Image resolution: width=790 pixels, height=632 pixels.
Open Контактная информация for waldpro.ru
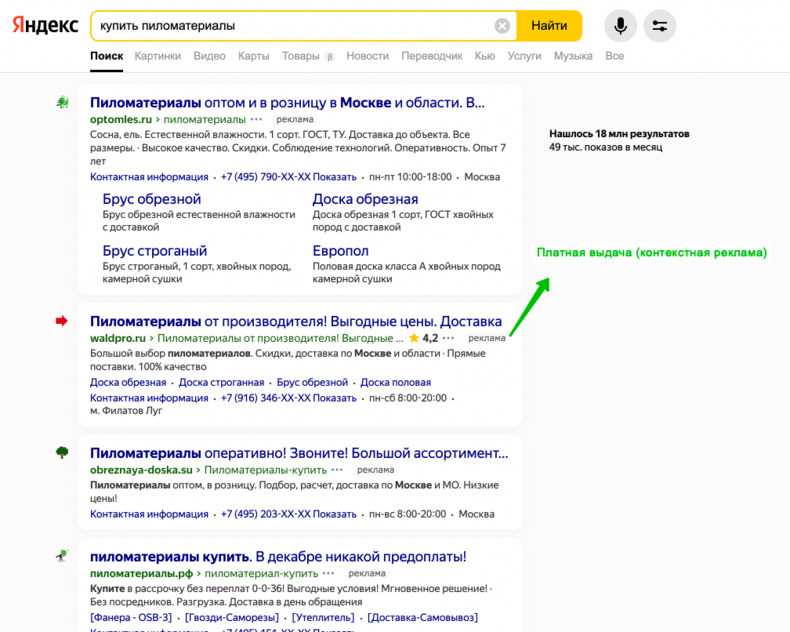[x=149, y=398]
